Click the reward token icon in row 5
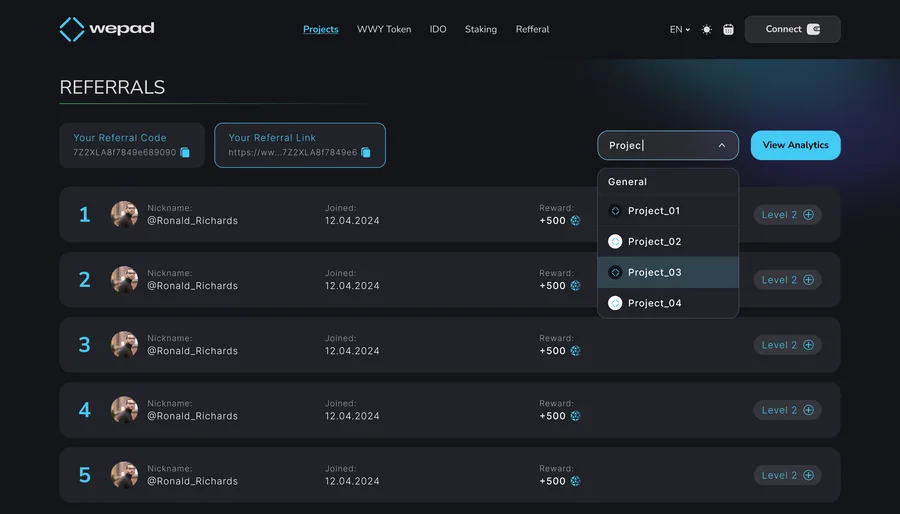Screen dimensions: 900x514 point(575,481)
